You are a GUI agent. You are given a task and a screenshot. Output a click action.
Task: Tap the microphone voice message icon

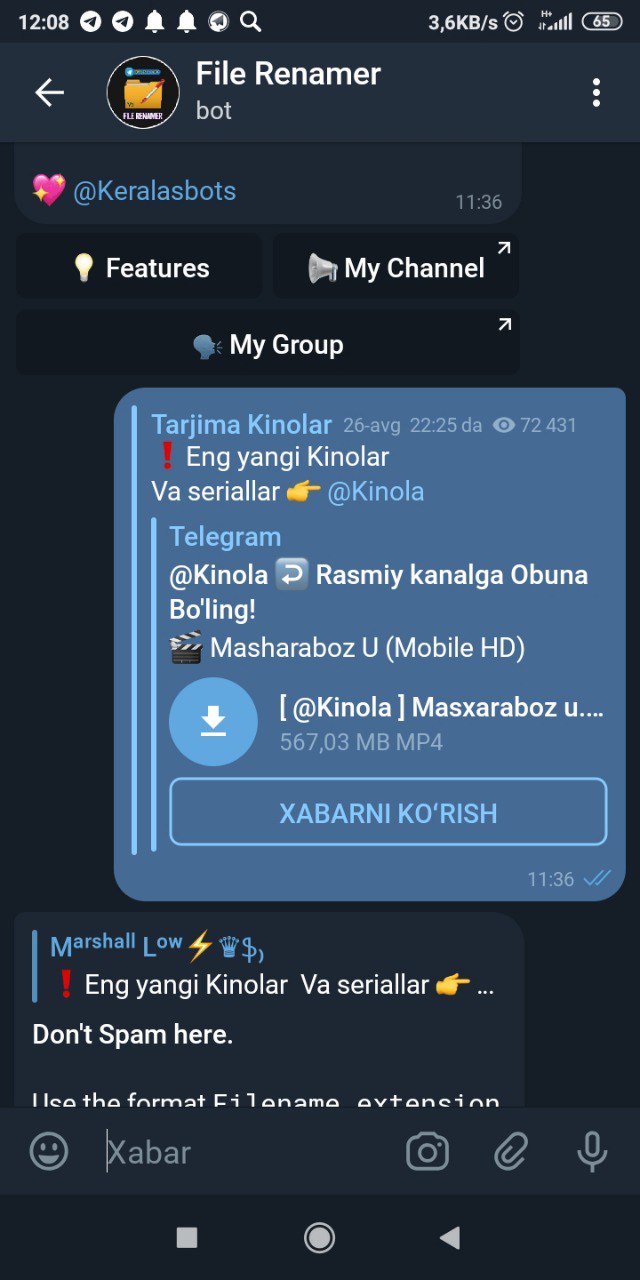click(x=592, y=1152)
